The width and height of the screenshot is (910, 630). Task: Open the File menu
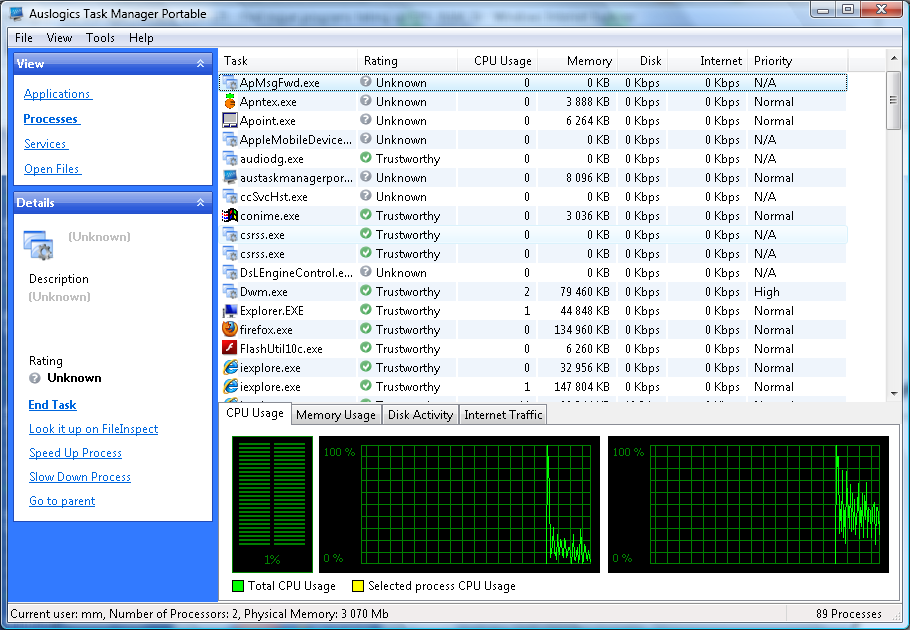coord(24,38)
